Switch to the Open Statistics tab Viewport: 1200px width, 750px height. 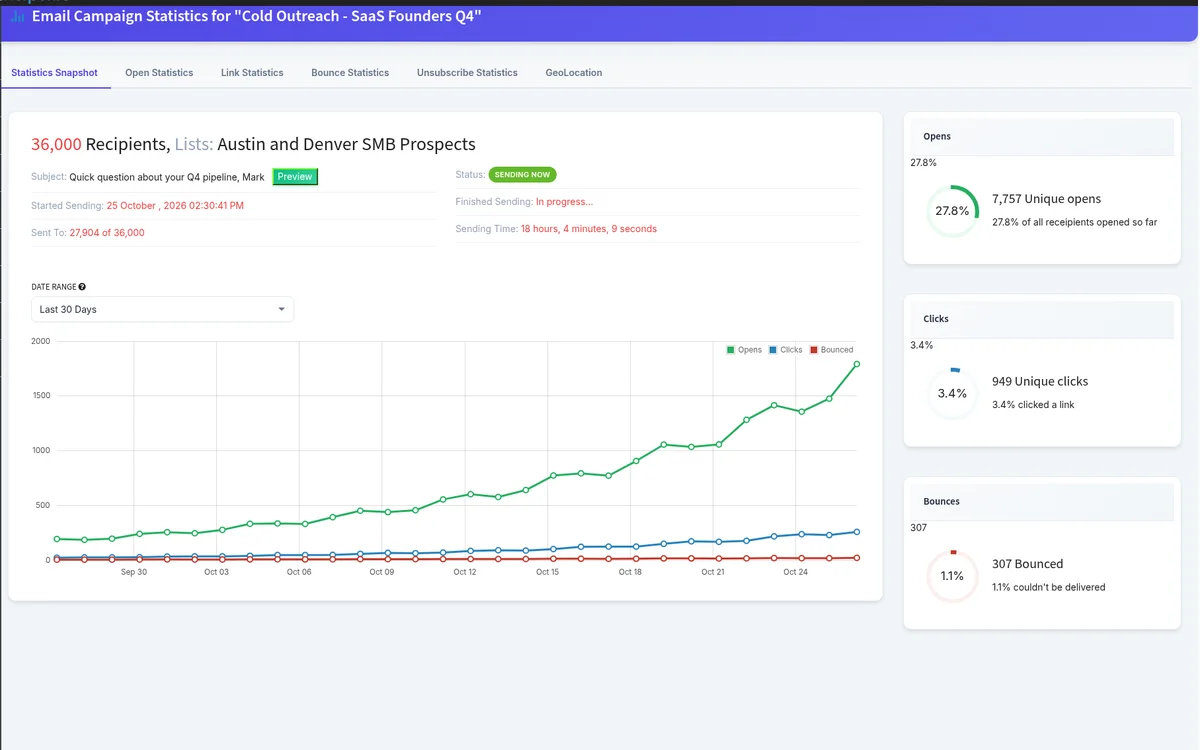coord(159,73)
